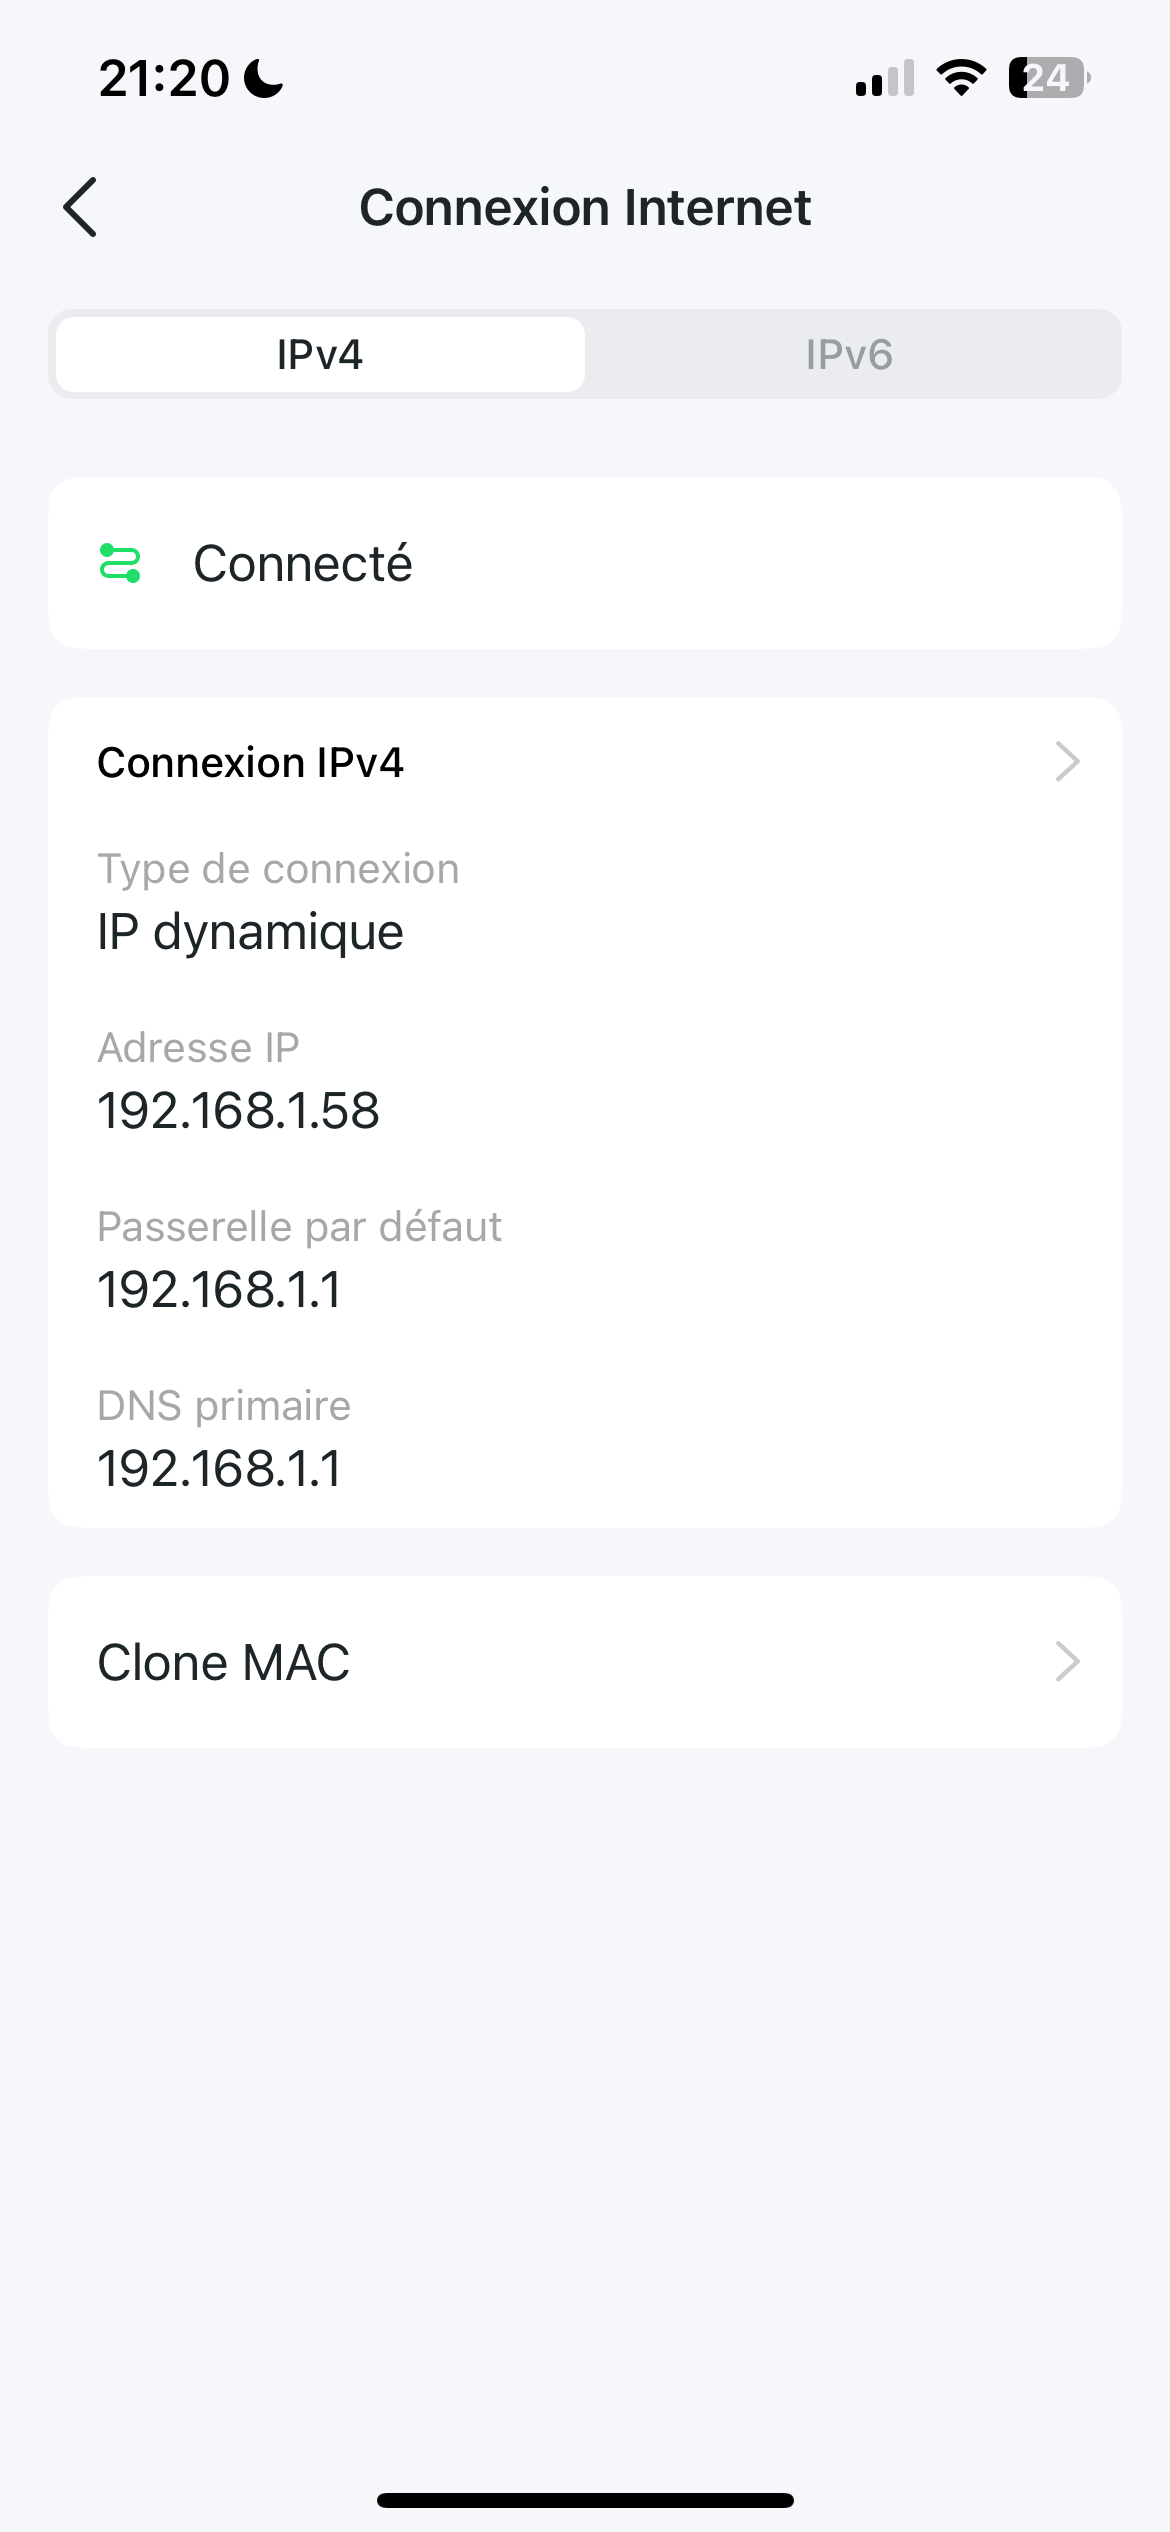The image size is (1170, 2532).
Task: Tap the Wi-Fi status bar icon
Action: click(961, 78)
